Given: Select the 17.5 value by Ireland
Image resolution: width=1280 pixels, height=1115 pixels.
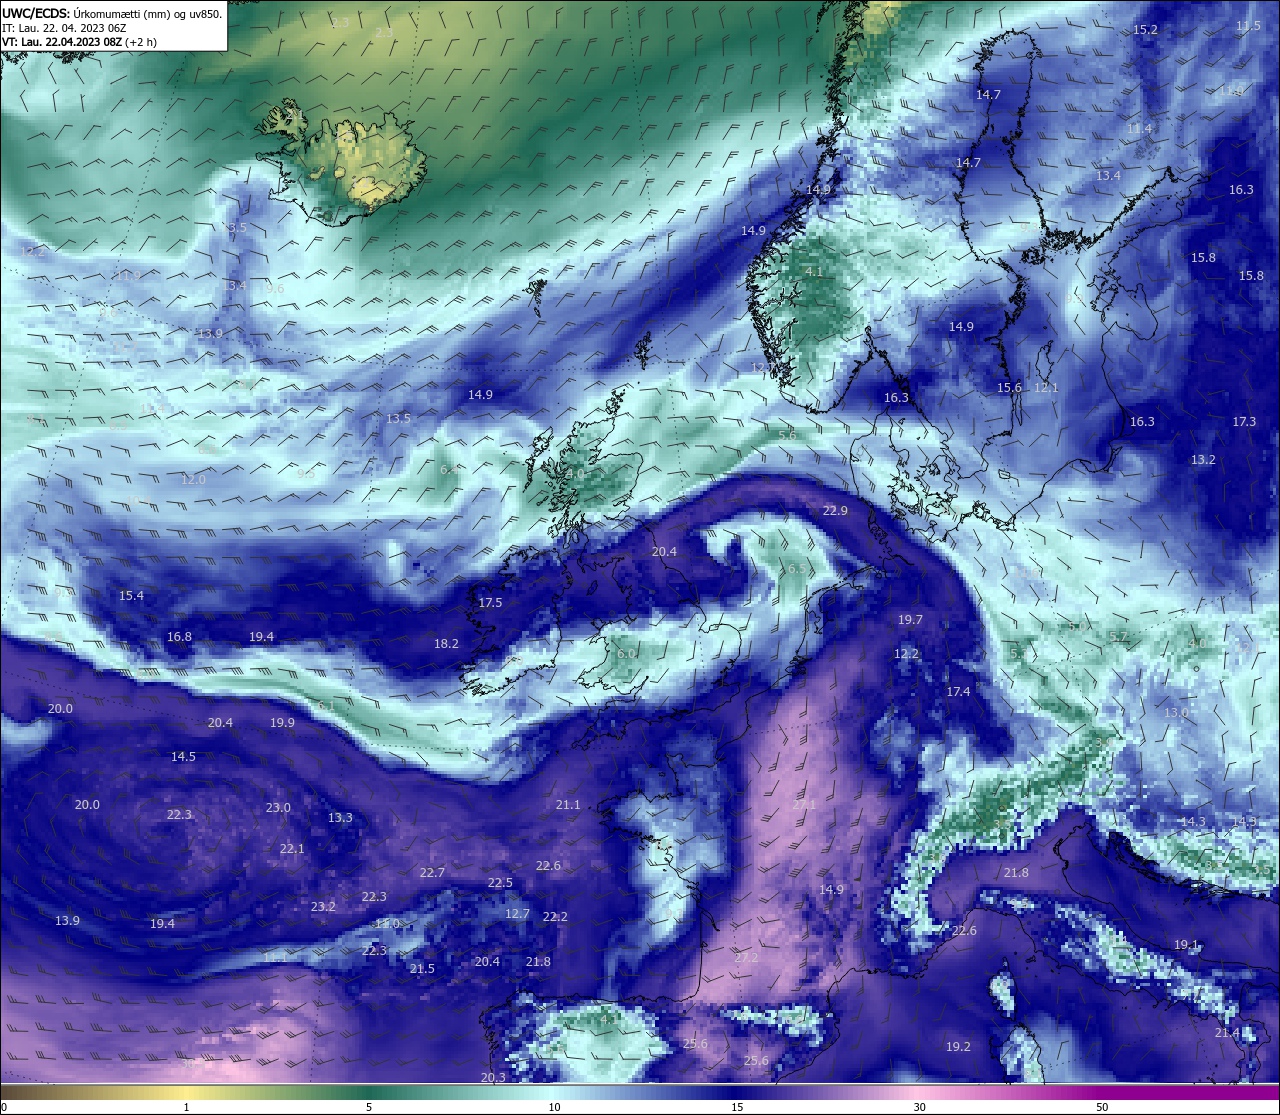Looking at the screenshot, I should 490,602.
